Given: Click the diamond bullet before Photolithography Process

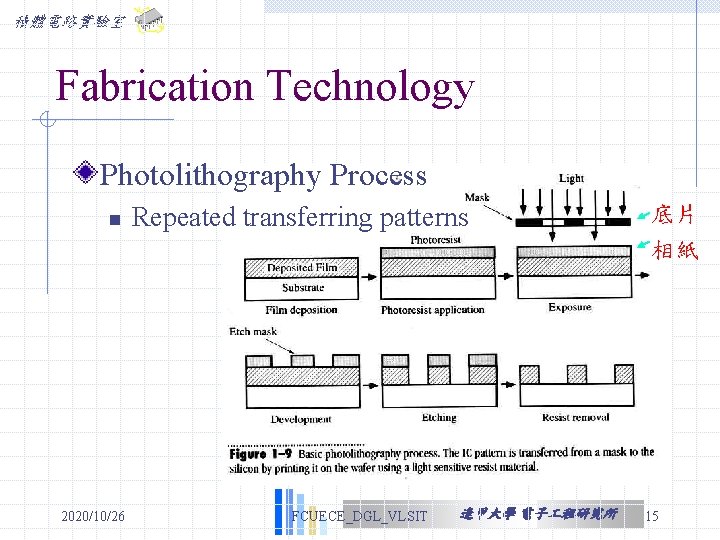Looking at the screenshot, I should (85, 173).
